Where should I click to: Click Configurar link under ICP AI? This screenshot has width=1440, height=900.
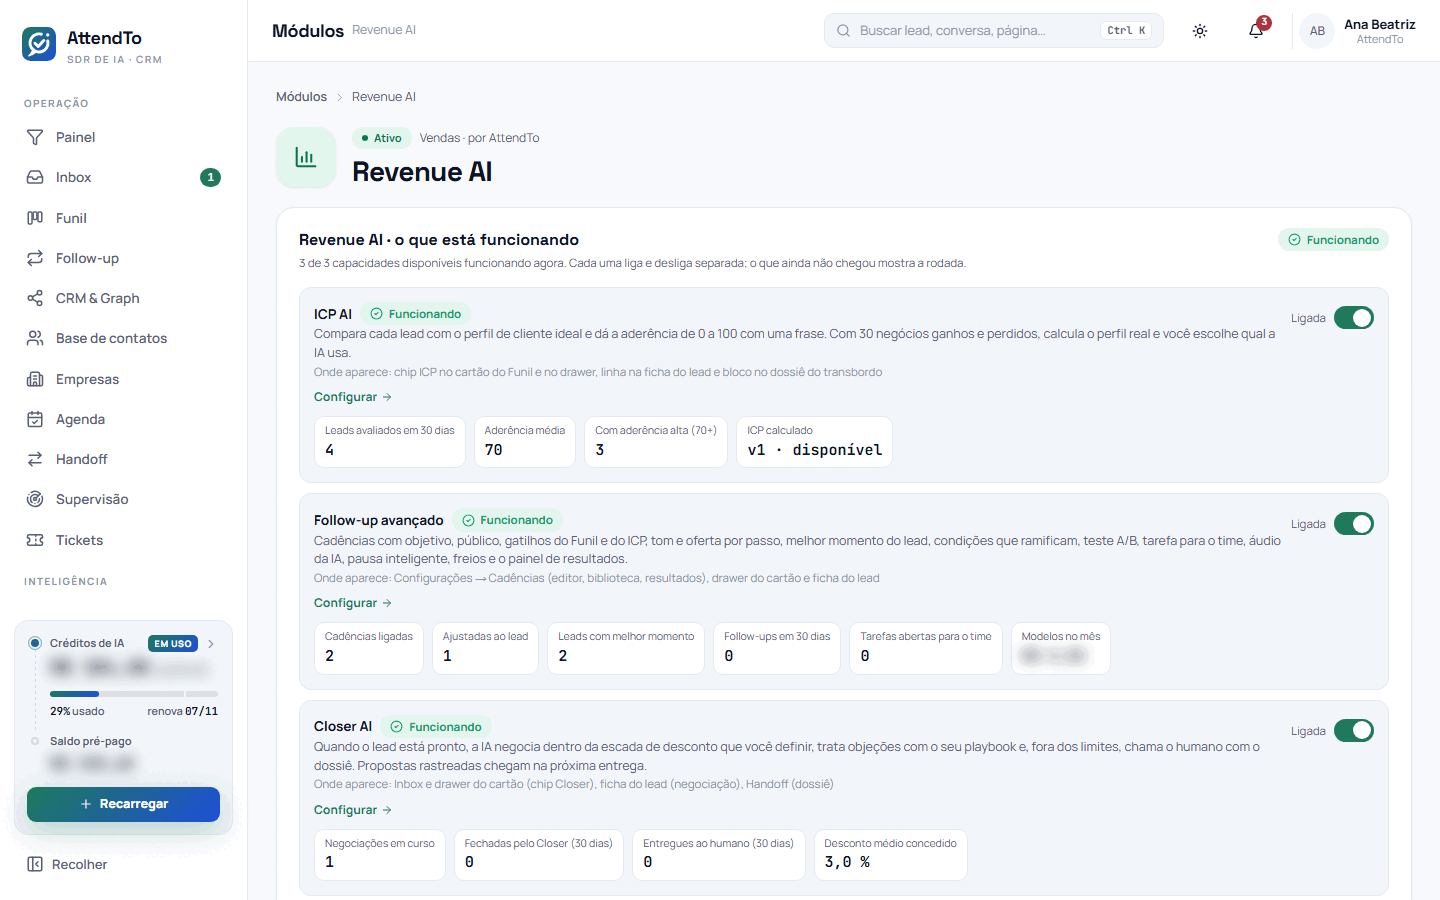click(x=353, y=397)
